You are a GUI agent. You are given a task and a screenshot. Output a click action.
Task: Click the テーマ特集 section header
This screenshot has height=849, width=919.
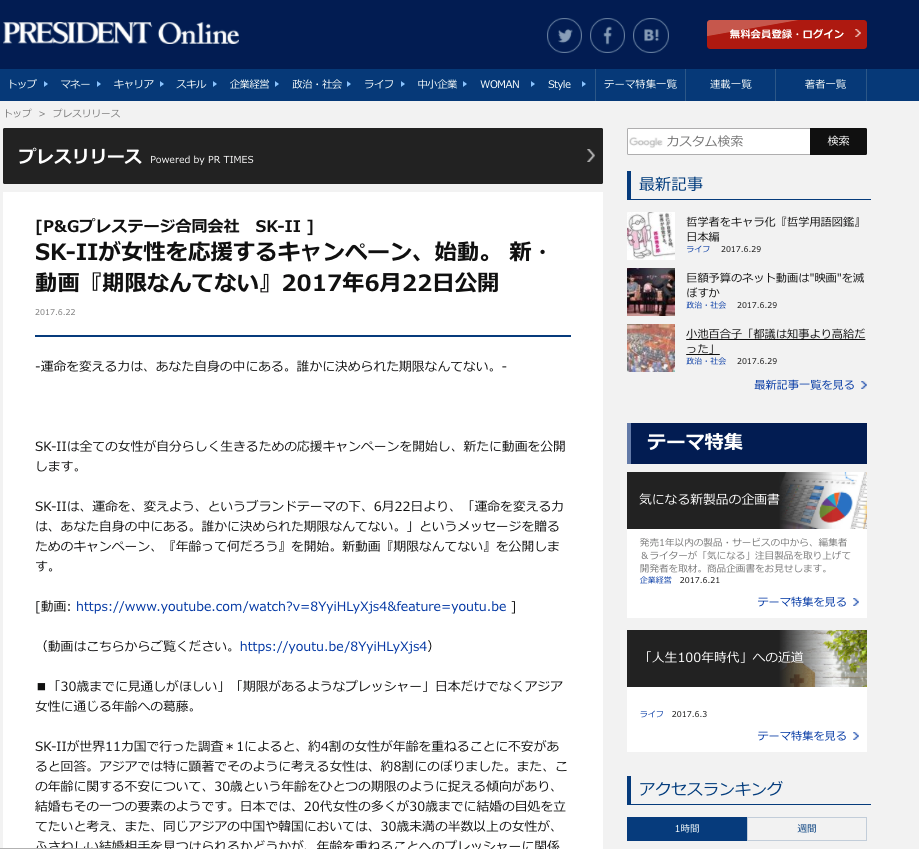(x=747, y=443)
